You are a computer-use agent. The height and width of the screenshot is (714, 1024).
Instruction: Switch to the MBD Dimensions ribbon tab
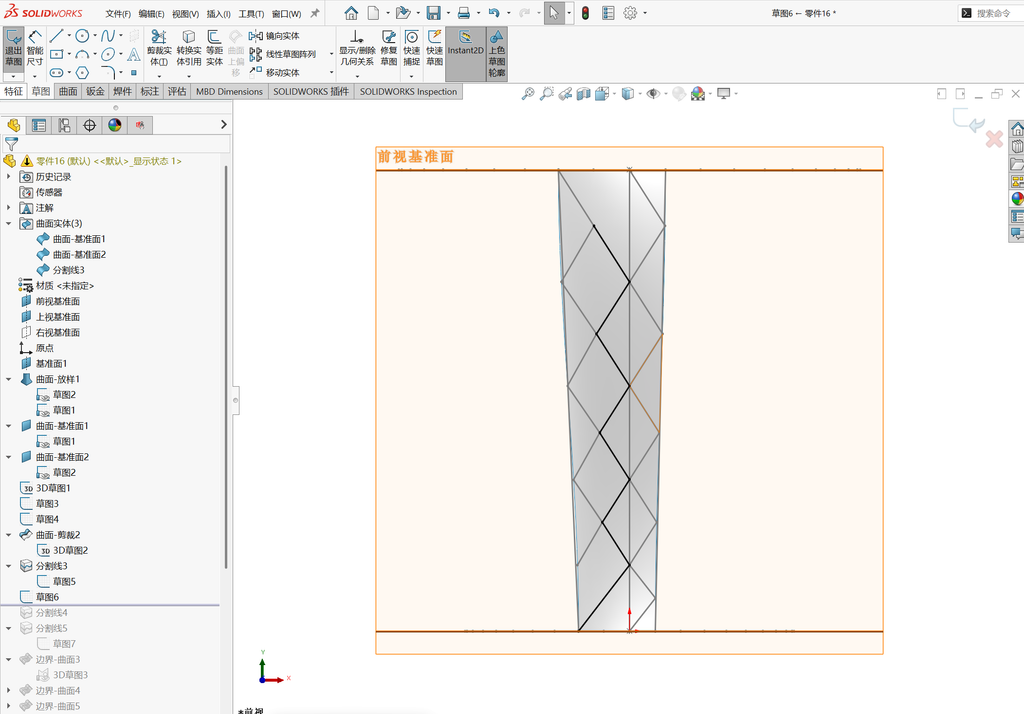coord(229,91)
